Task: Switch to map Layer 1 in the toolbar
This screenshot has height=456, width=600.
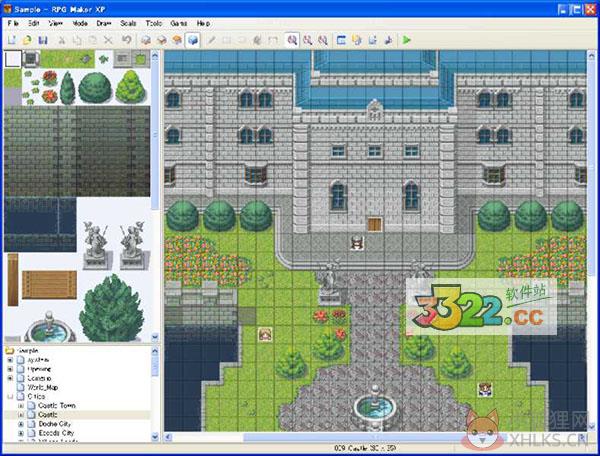Action: tap(145, 40)
